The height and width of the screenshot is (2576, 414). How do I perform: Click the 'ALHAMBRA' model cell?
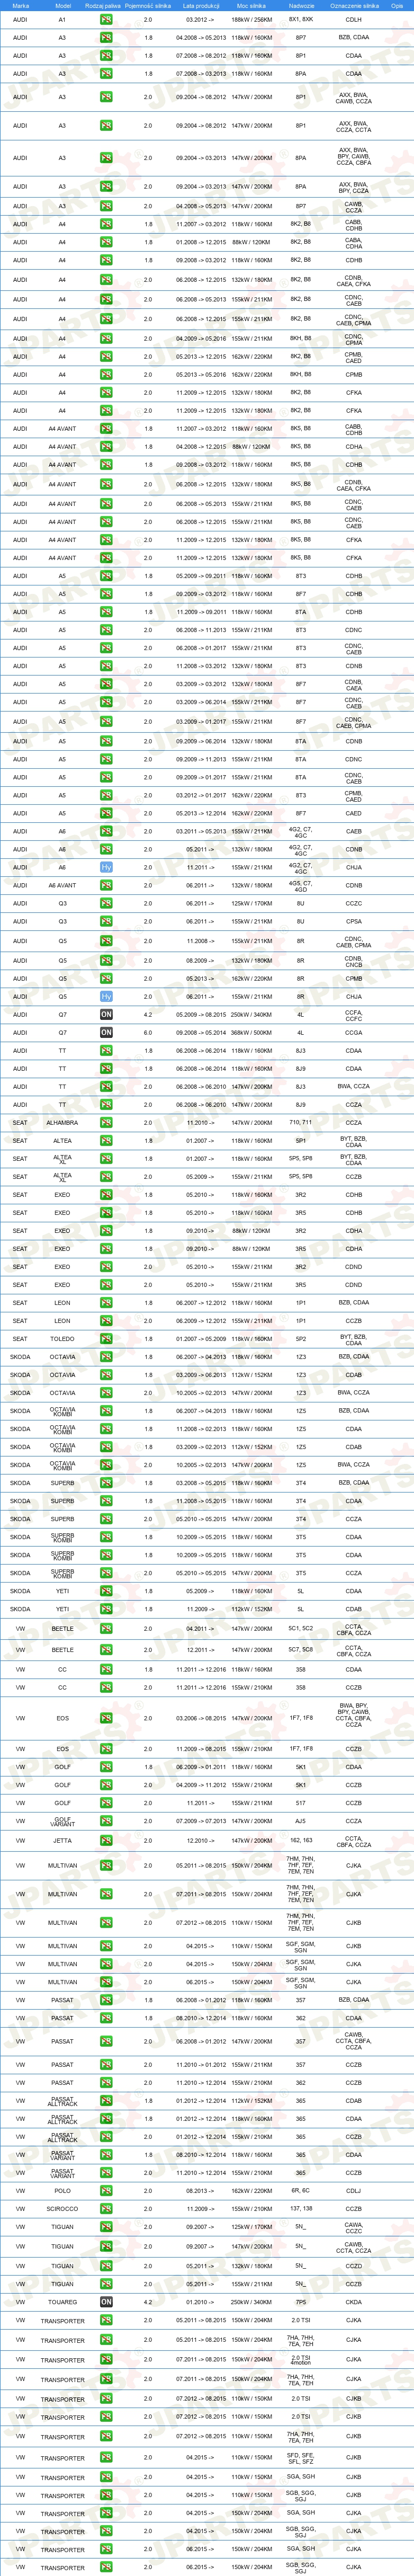62,1122
